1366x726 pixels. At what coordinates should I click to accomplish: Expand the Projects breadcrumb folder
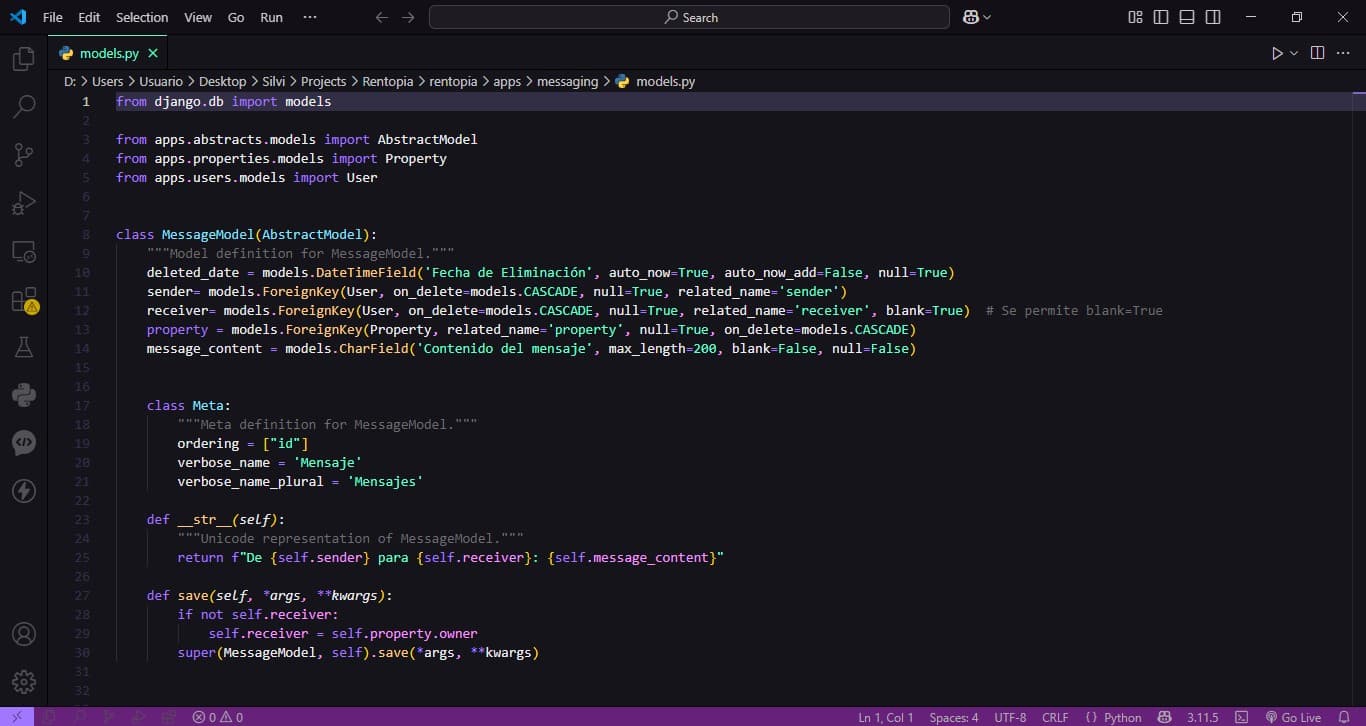tap(323, 82)
